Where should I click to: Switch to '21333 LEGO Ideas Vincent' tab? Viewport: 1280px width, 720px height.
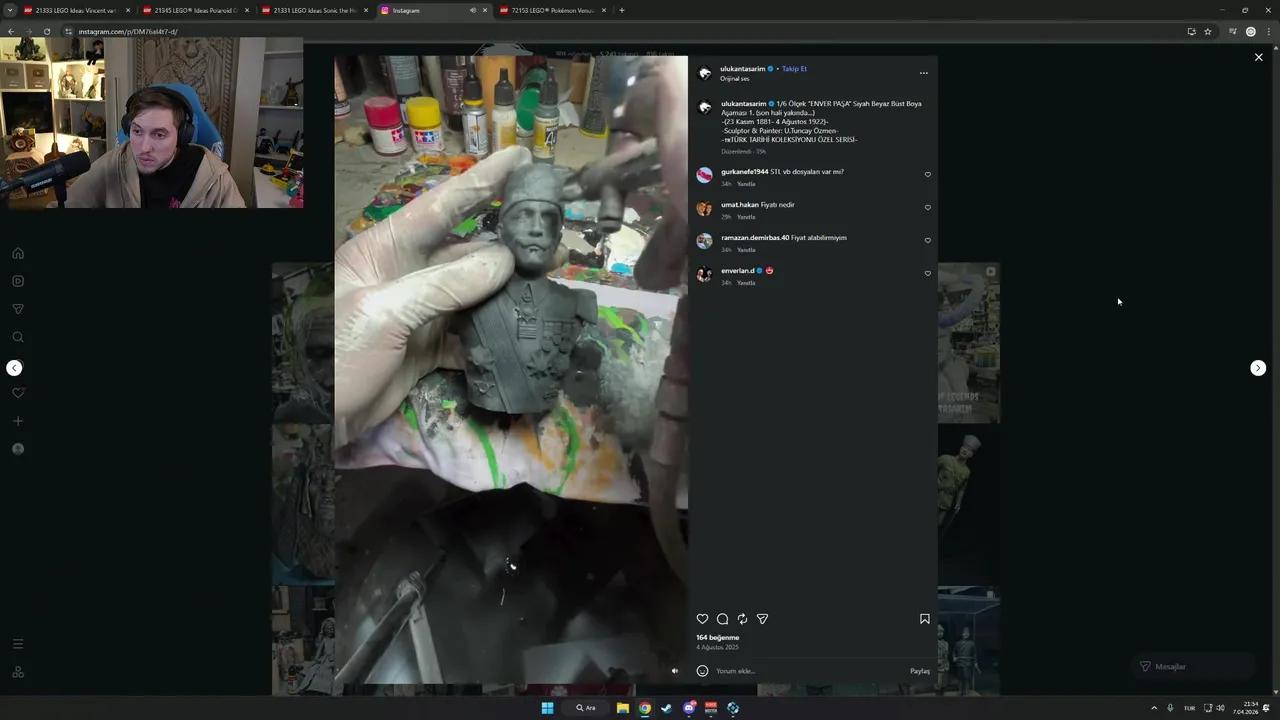pyautogui.click(x=76, y=10)
